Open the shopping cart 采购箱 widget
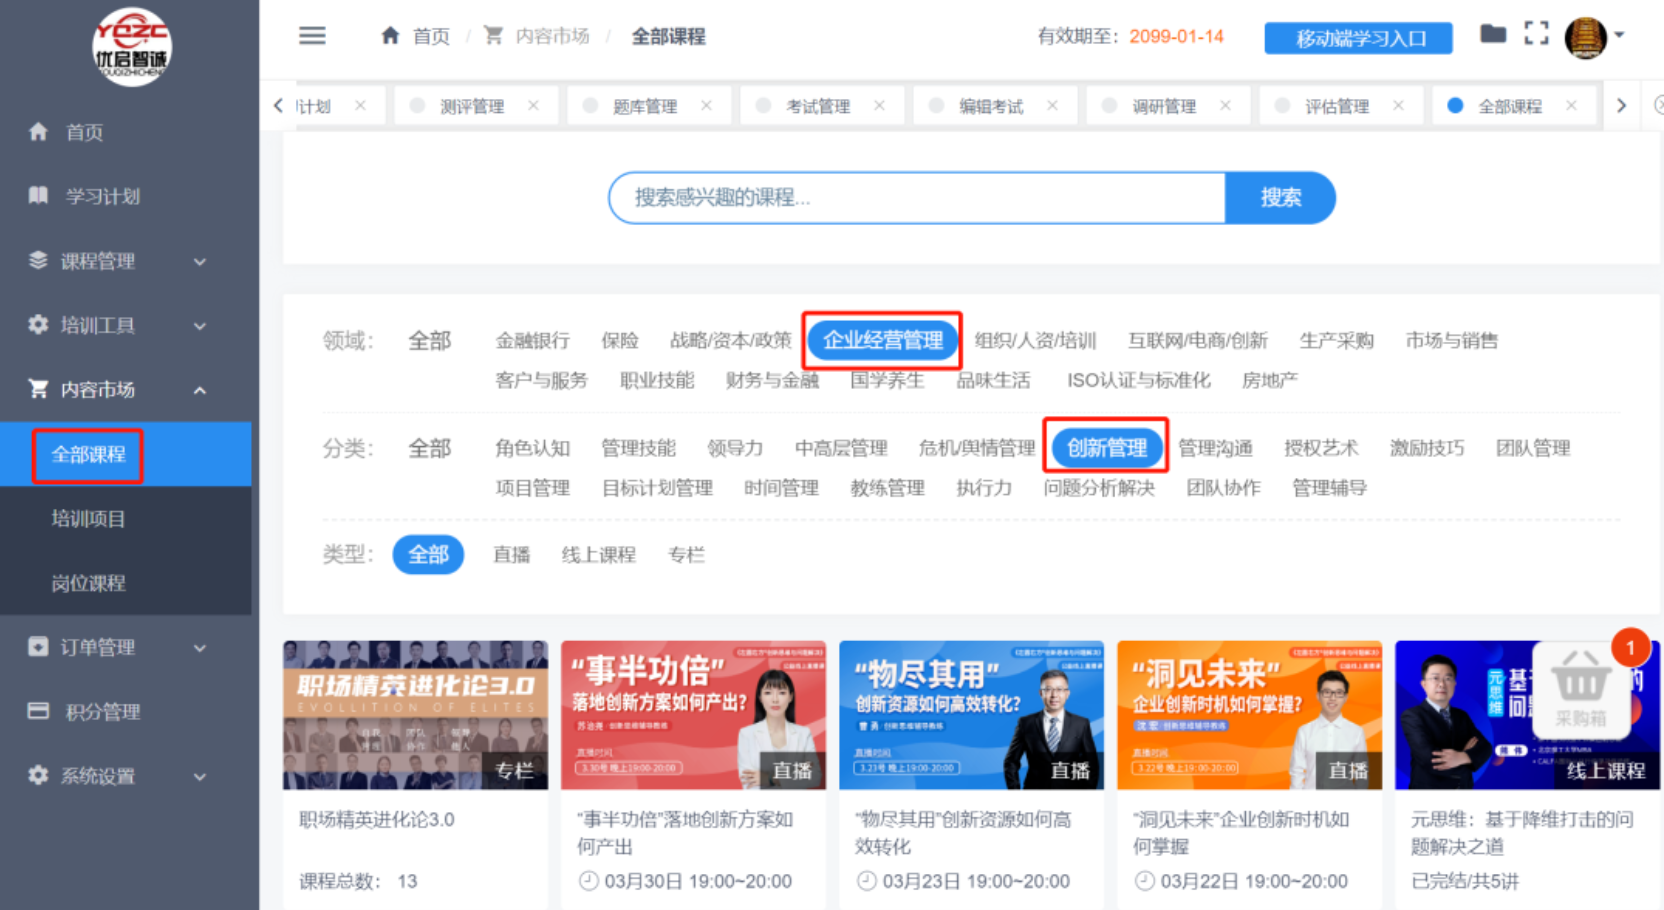 [1580, 687]
